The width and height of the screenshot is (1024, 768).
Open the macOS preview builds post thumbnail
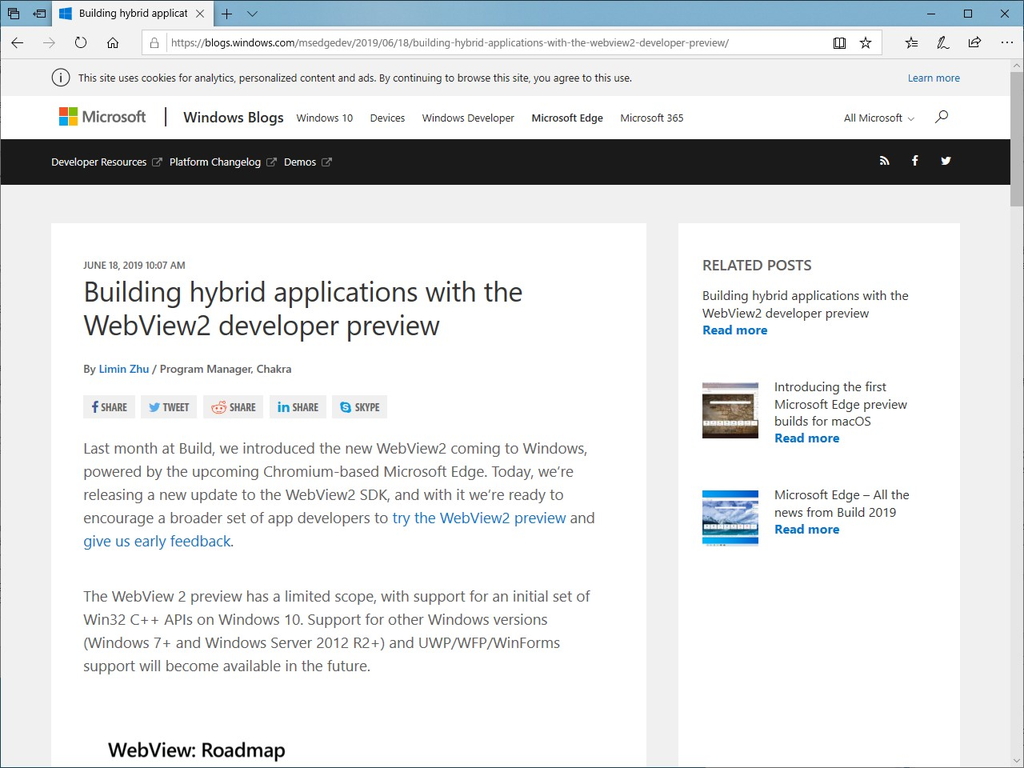[x=730, y=410]
